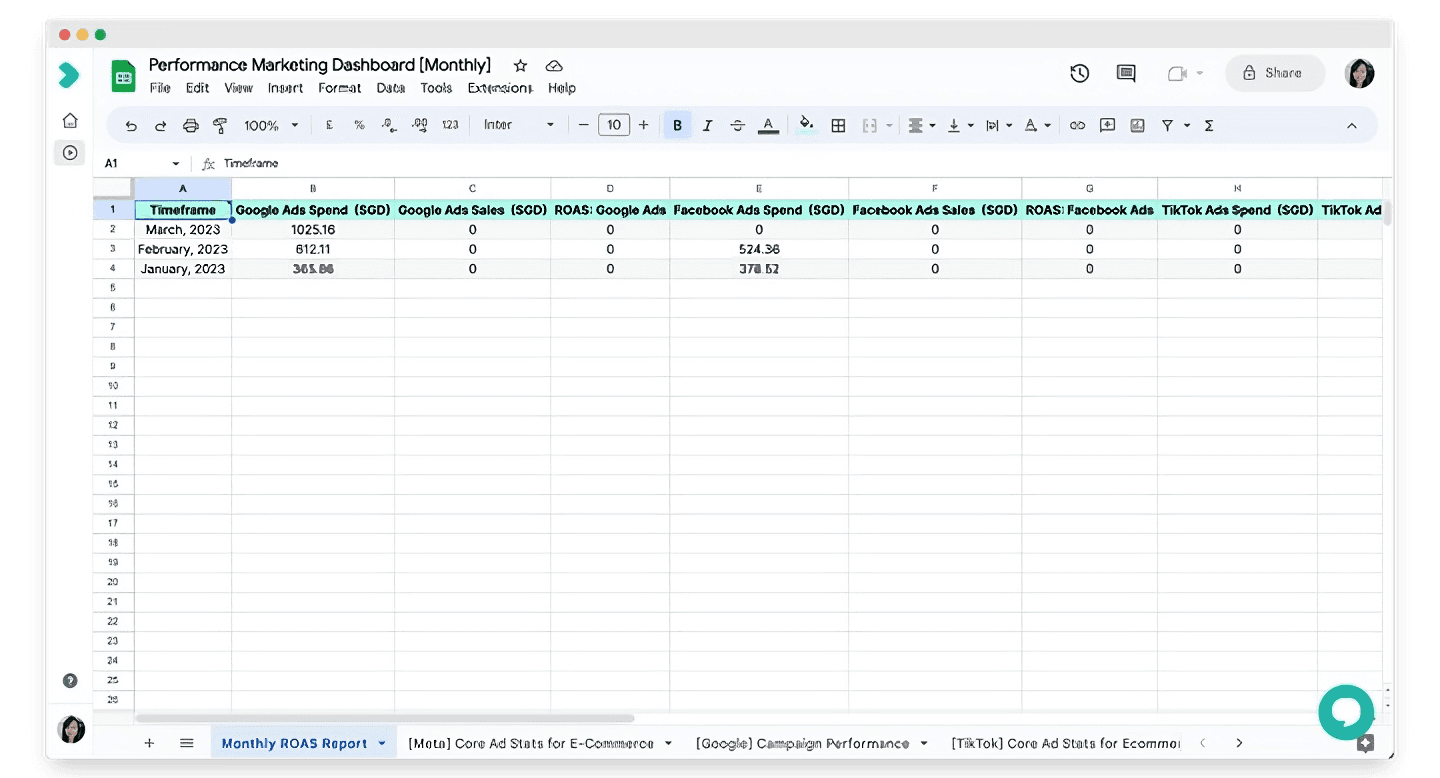Open the Insert menu
Screen dimensions: 1440x778
285,88
